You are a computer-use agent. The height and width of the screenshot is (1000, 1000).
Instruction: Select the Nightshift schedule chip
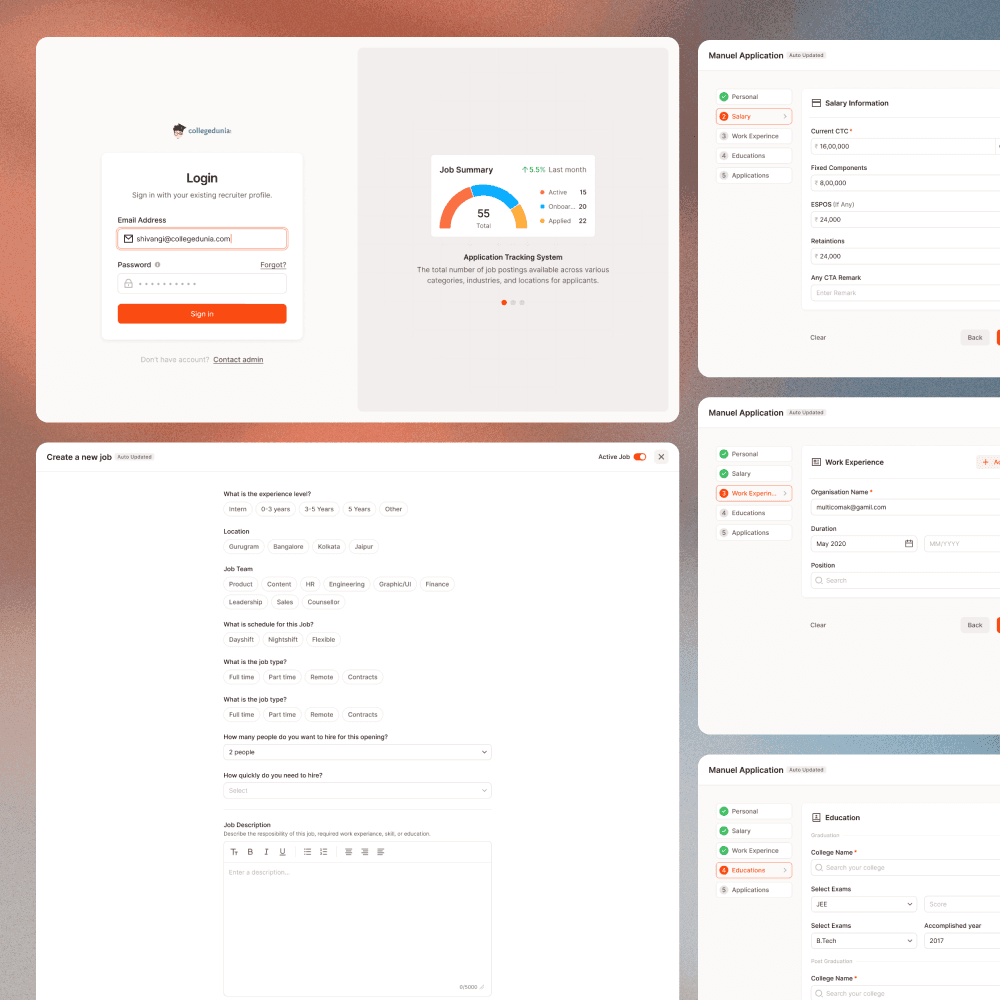[283, 640]
